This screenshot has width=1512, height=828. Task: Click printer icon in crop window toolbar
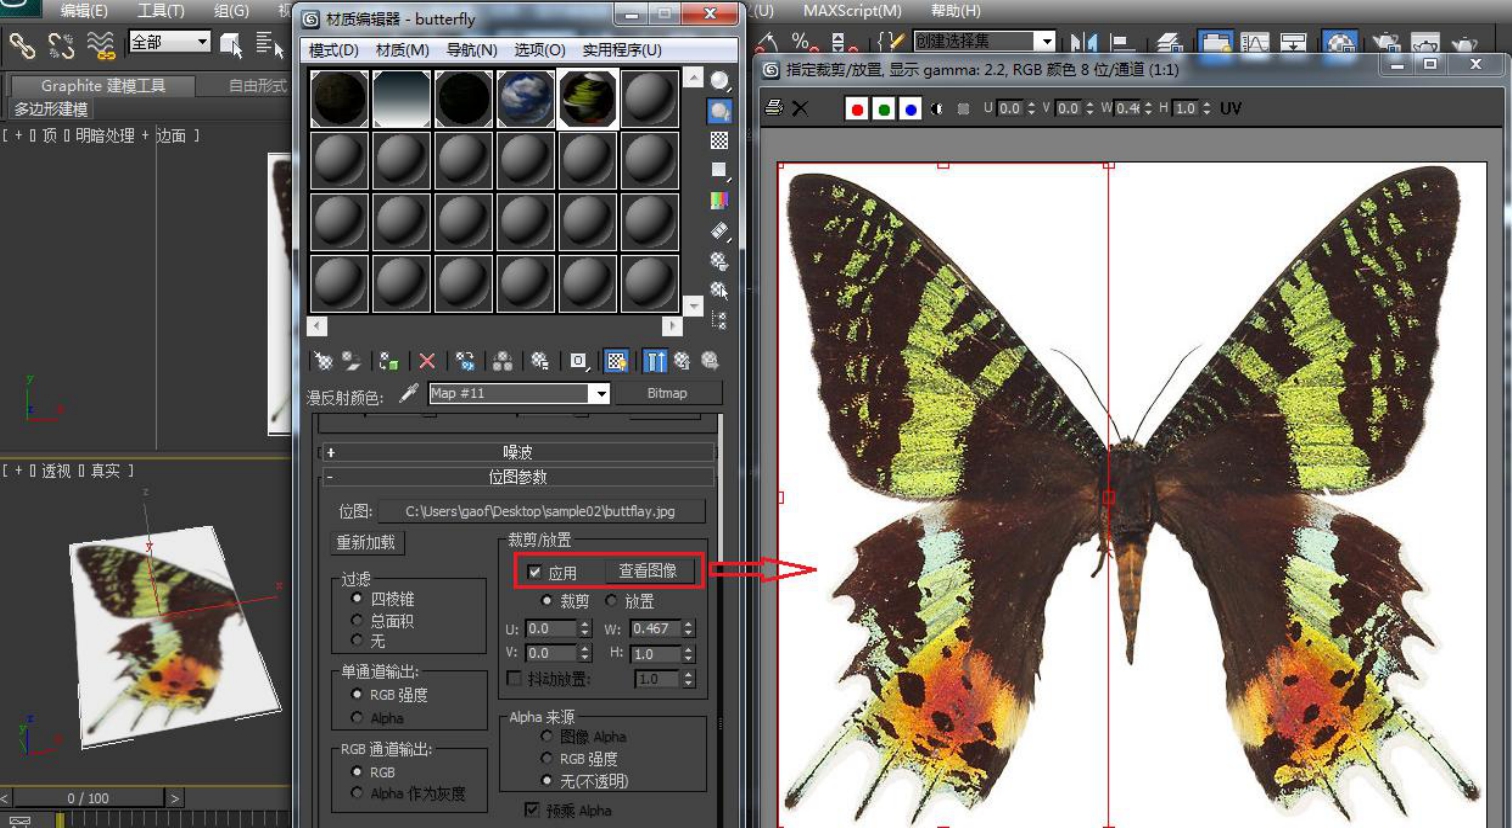pos(774,108)
